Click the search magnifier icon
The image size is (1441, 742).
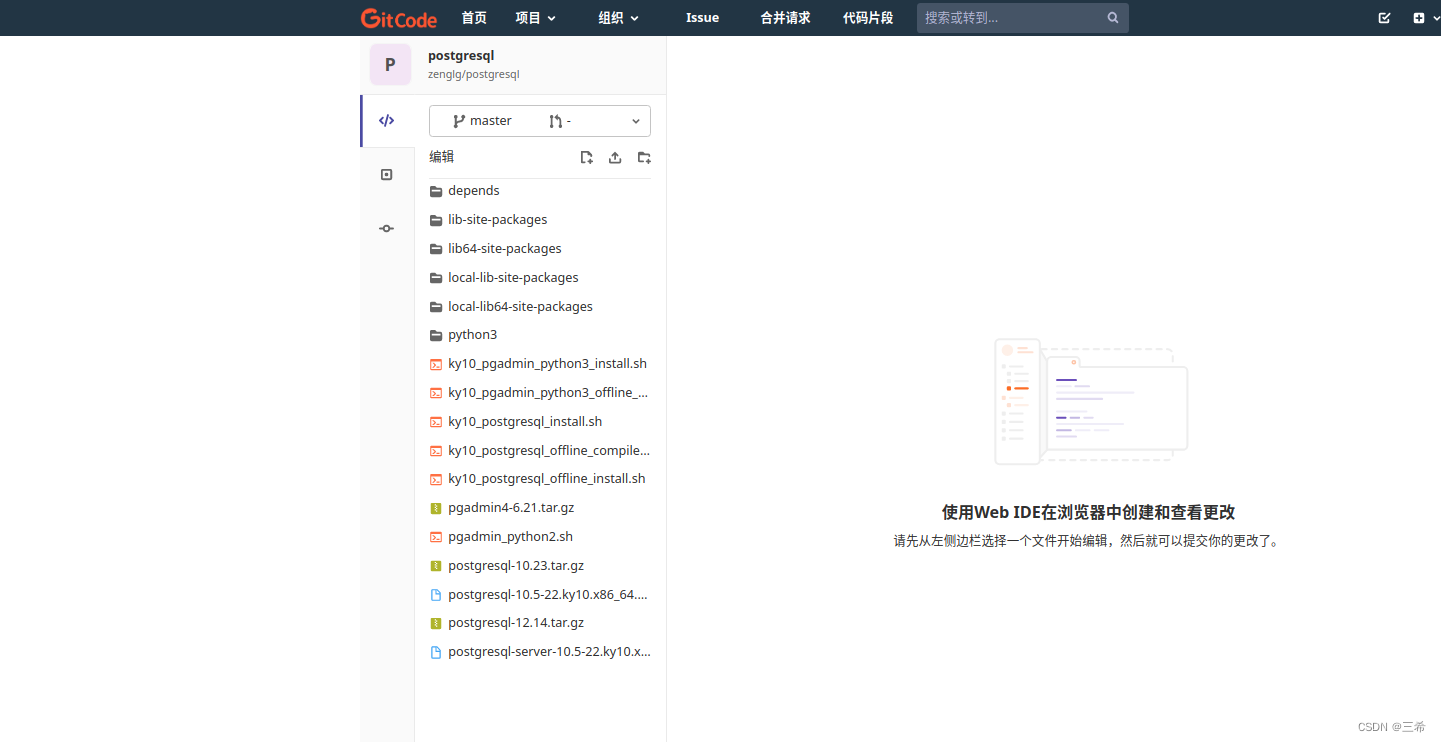[x=1113, y=18]
